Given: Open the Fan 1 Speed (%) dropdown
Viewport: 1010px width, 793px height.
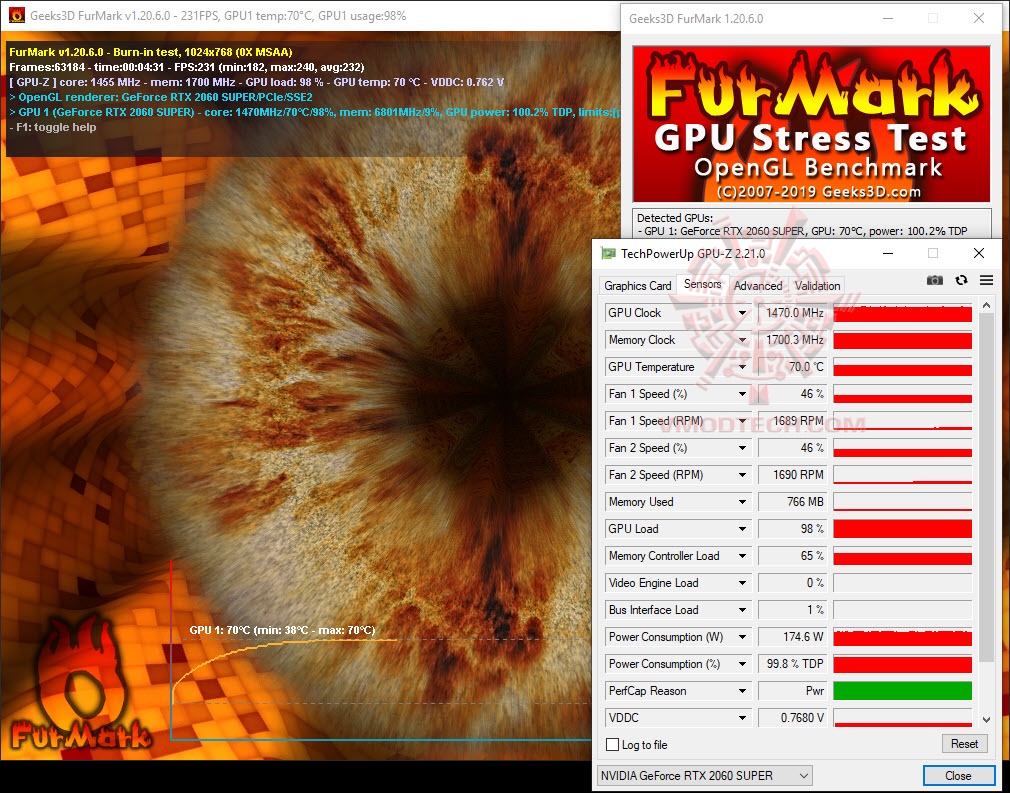Looking at the screenshot, I should tap(742, 394).
